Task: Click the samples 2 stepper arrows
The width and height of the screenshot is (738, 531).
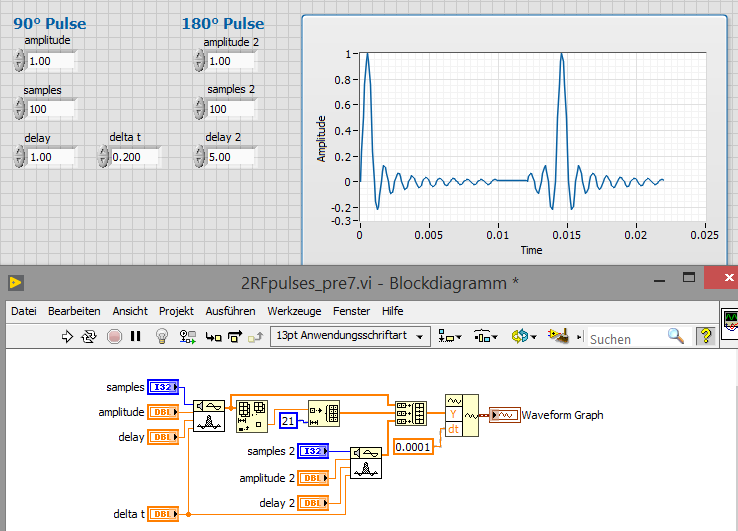Action: click(199, 109)
